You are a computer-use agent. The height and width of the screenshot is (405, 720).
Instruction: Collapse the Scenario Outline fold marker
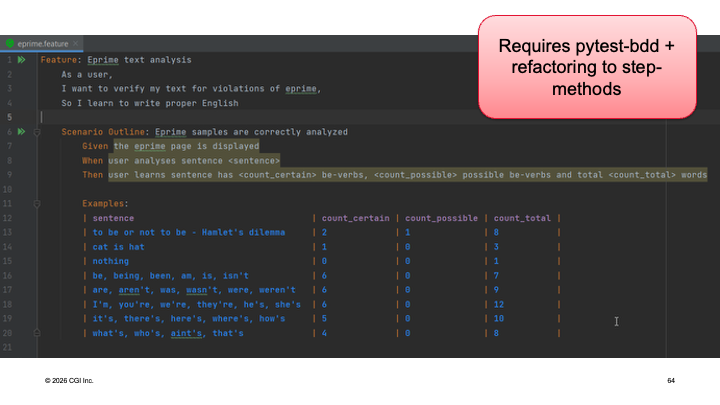(37, 132)
